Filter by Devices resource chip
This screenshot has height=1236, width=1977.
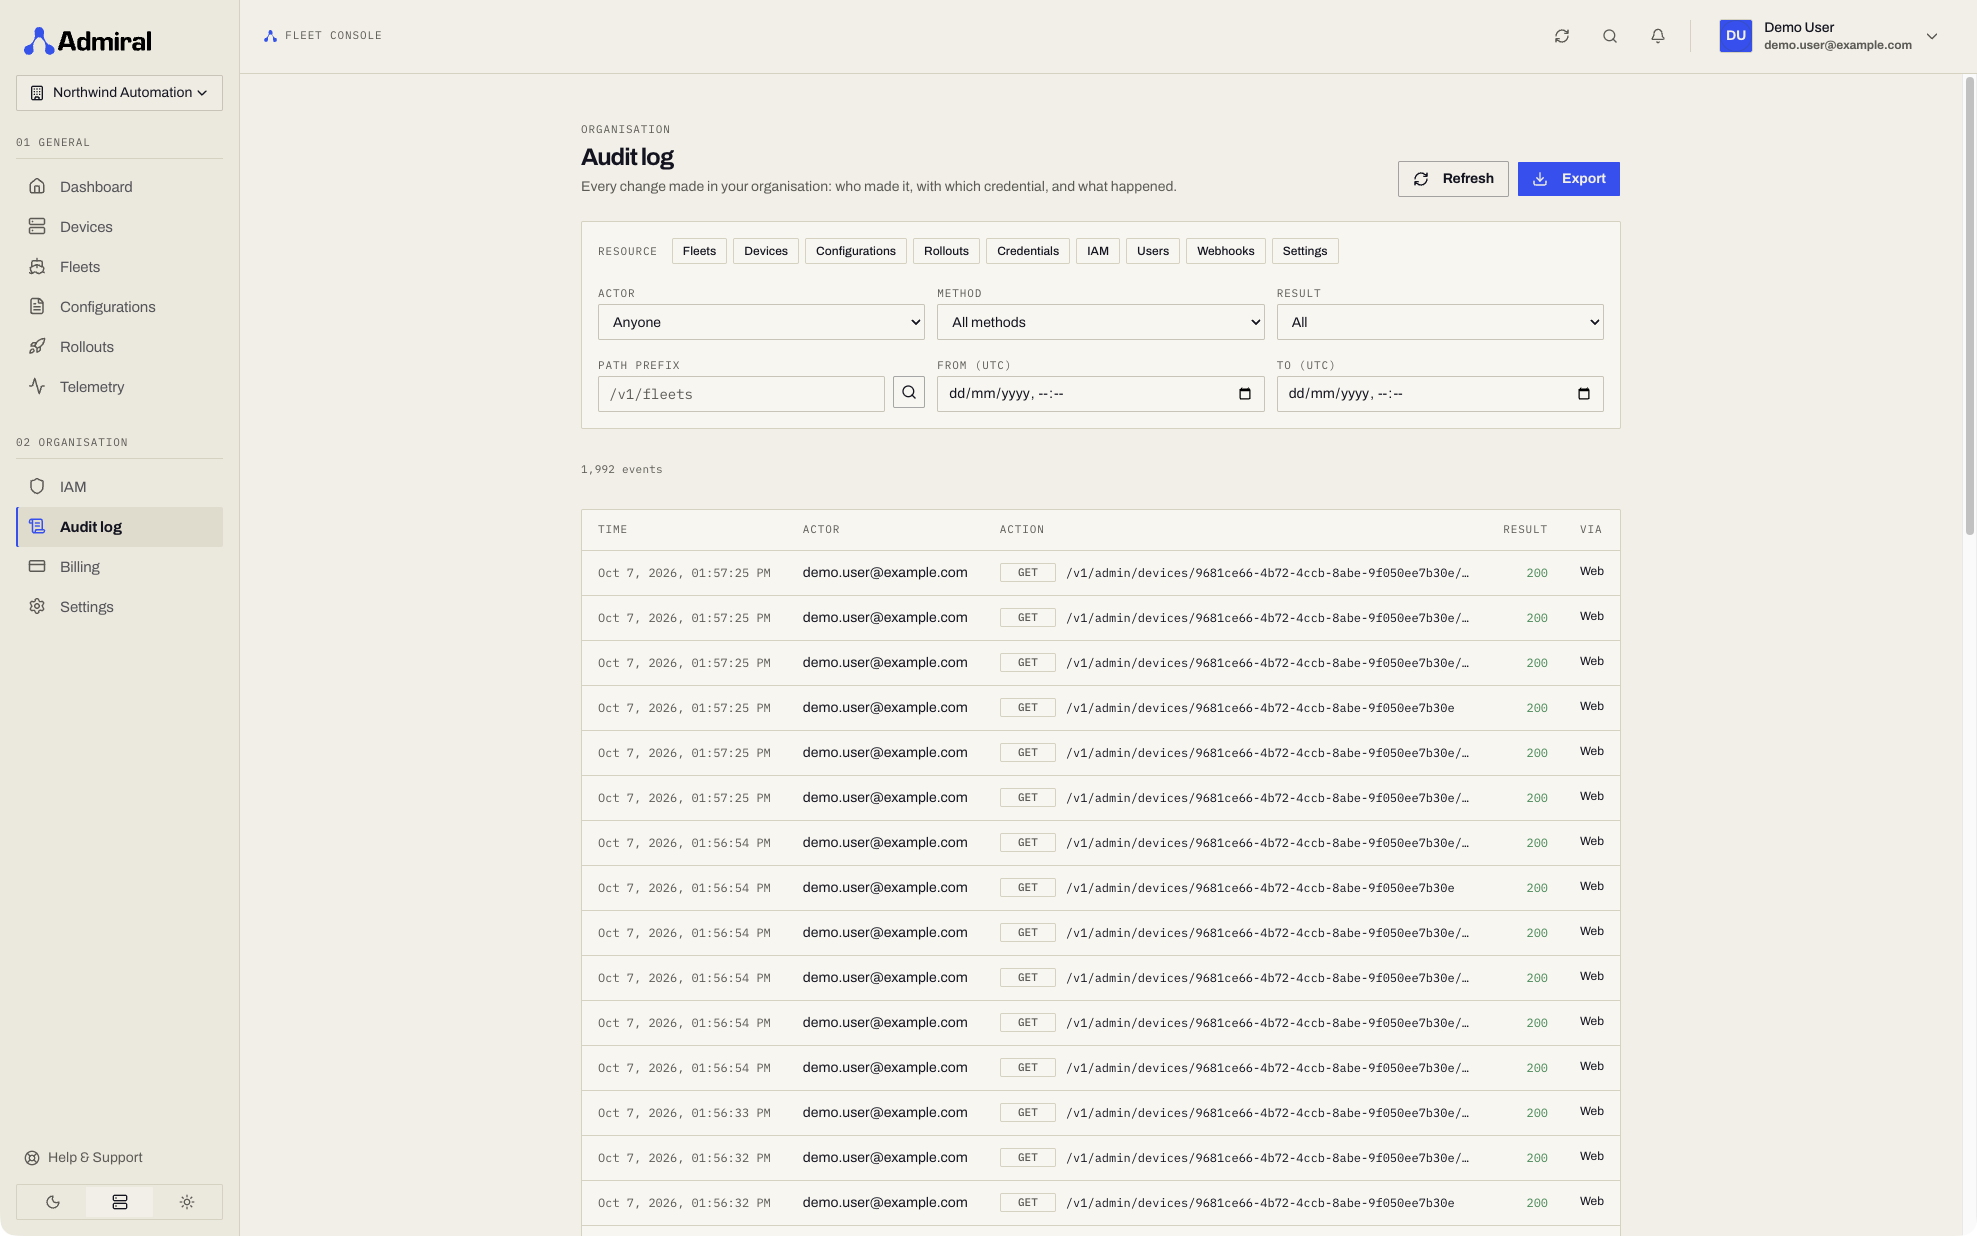click(766, 251)
